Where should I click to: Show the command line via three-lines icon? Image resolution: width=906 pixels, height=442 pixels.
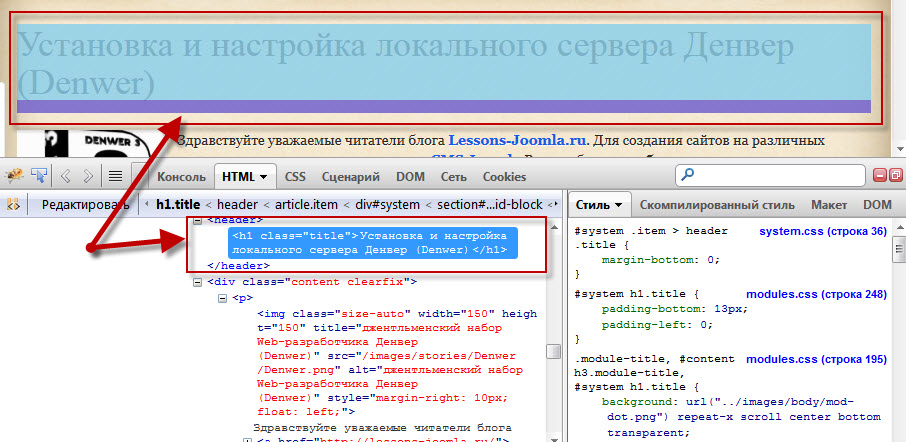(x=116, y=176)
